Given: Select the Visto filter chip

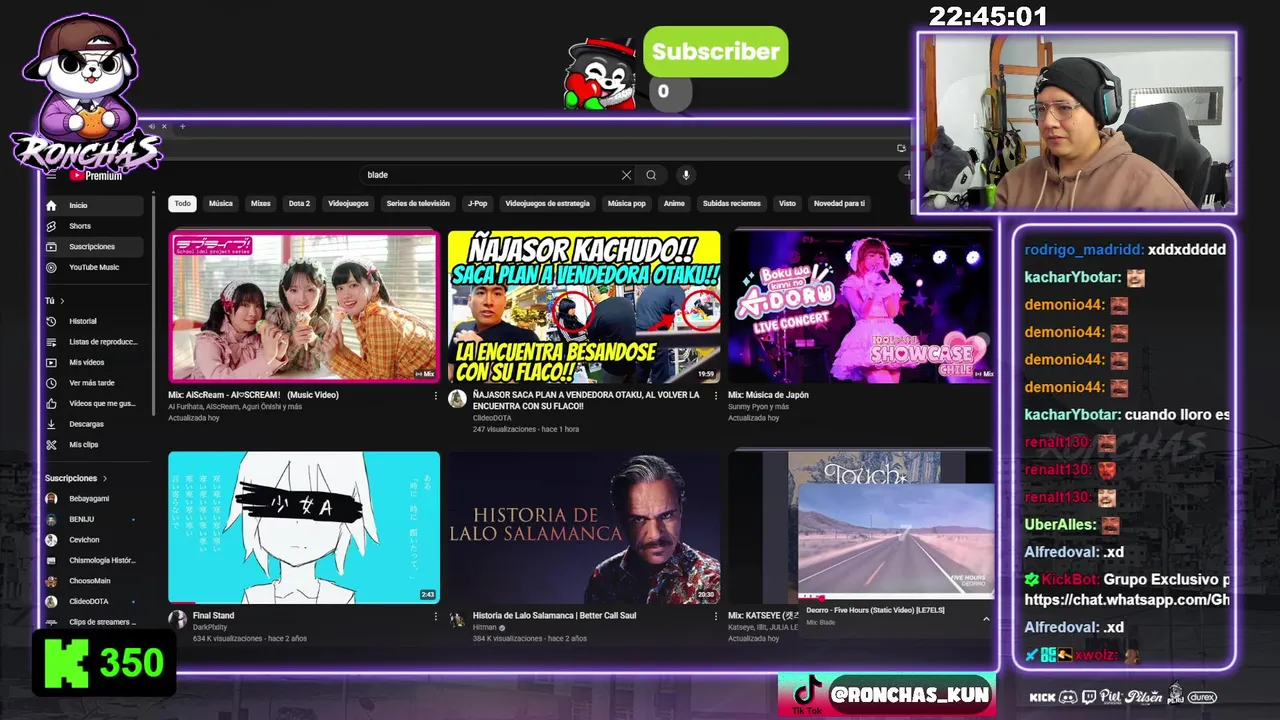Looking at the screenshot, I should tap(788, 203).
